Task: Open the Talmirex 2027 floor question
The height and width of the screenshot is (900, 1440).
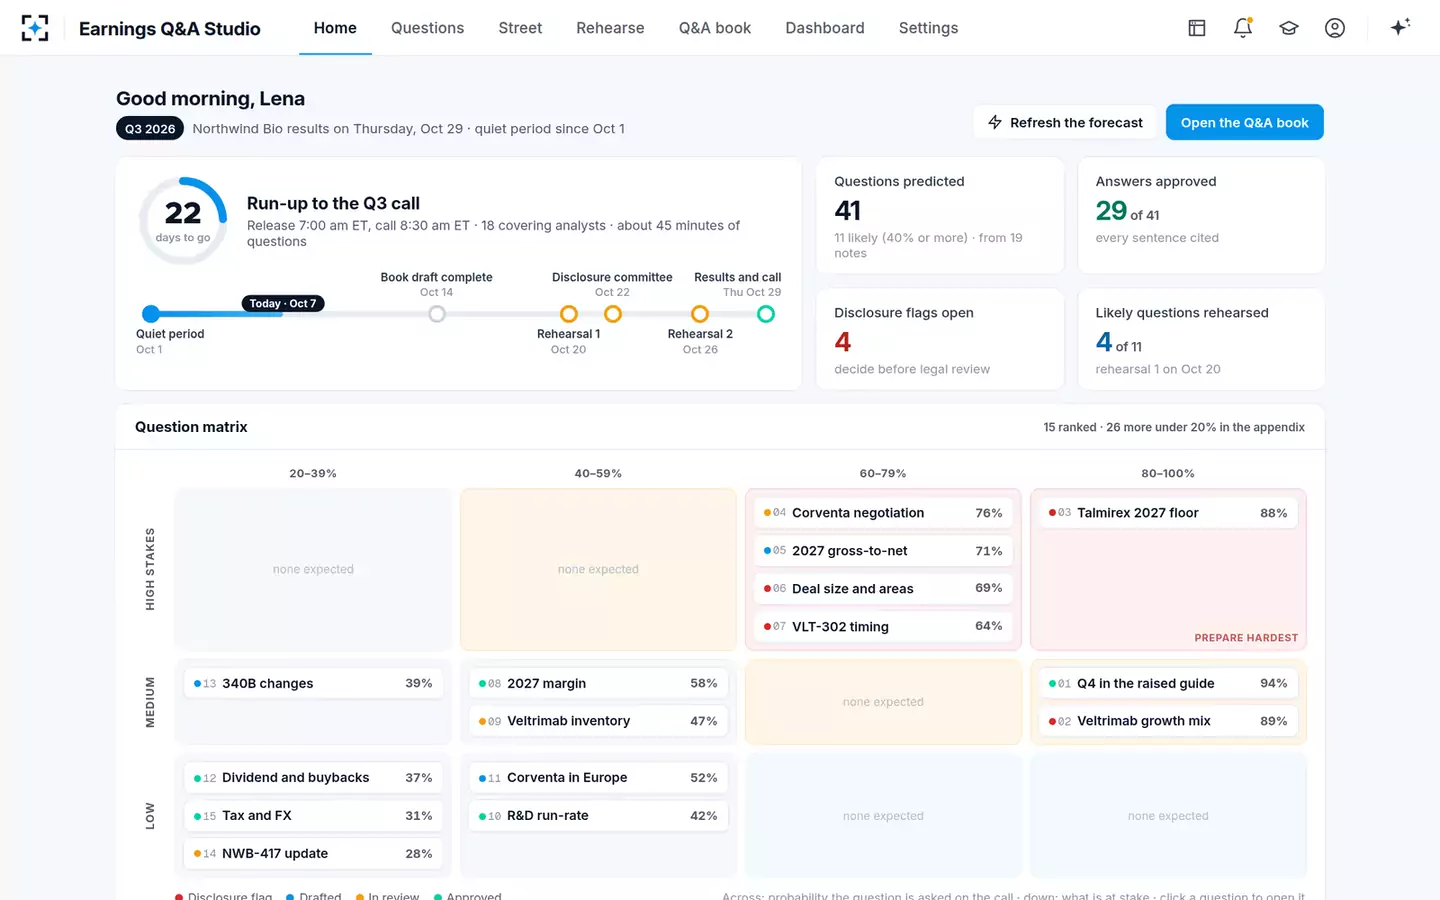Action: click(1168, 513)
